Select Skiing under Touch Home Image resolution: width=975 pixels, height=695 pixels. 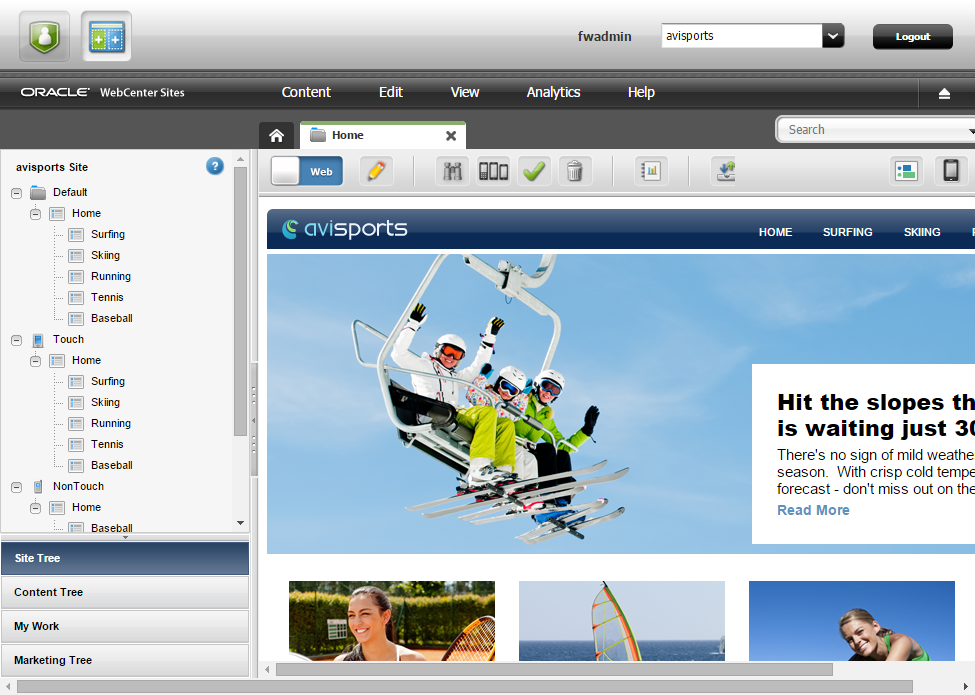click(x=105, y=402)
